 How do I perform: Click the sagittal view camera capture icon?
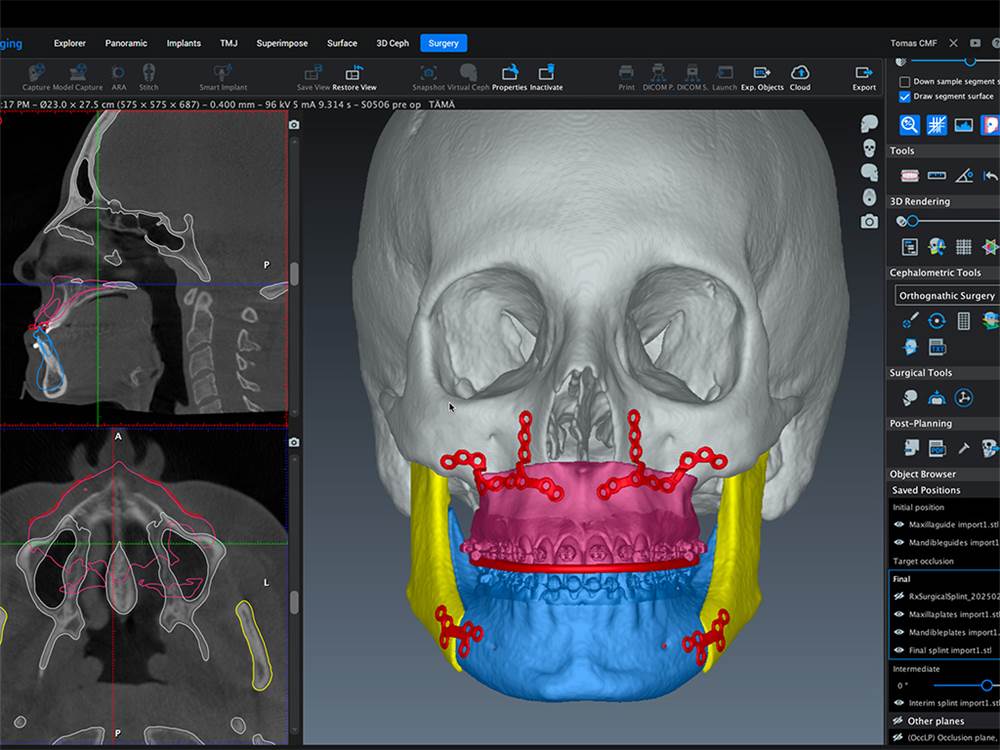click(294, 125)
